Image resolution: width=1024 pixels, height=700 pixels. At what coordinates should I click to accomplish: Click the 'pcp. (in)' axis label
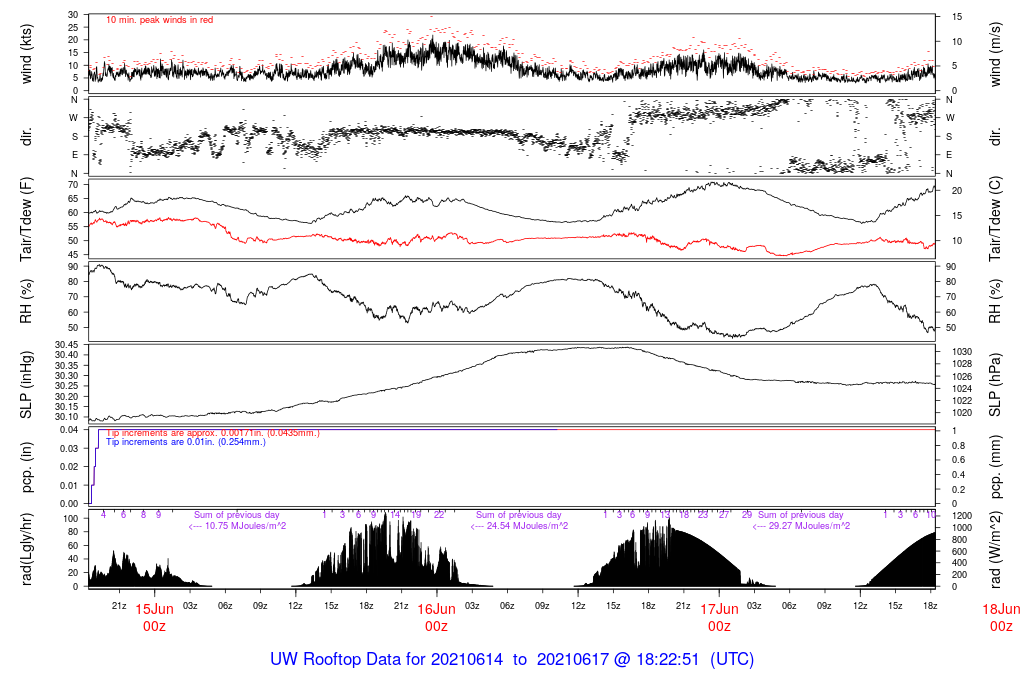pyautogui.click(x=26, y=467)
